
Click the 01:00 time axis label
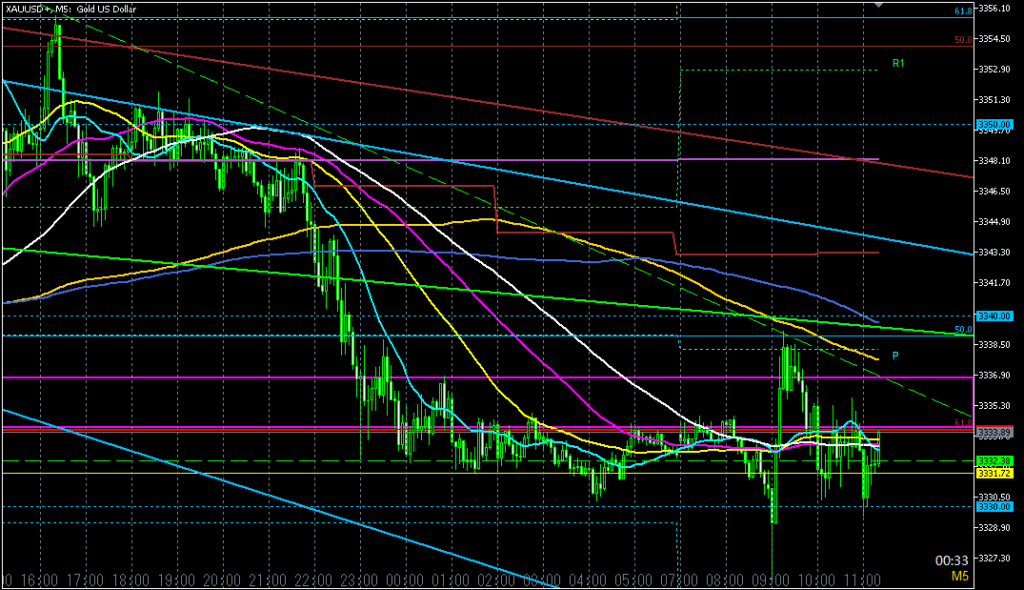click(451, 581)
